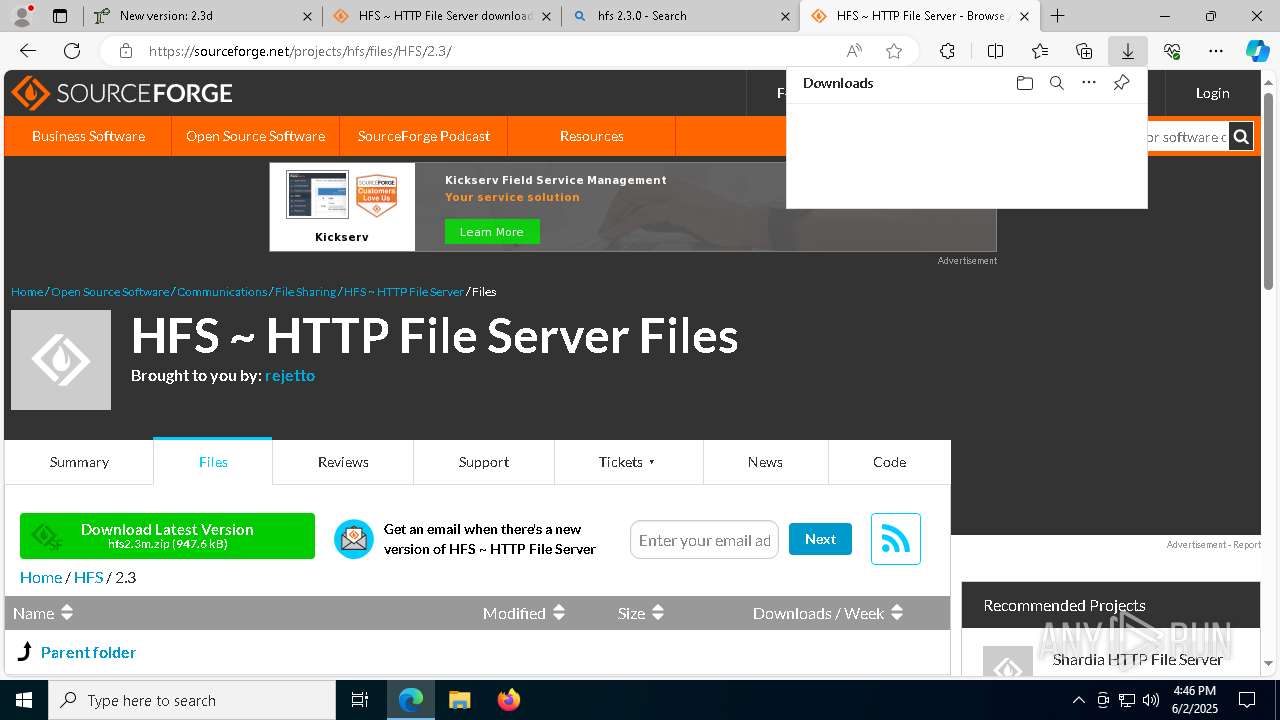1280x720 pixels.
Task: Search downloads magnifier icon
Action: pos(1056,83)
